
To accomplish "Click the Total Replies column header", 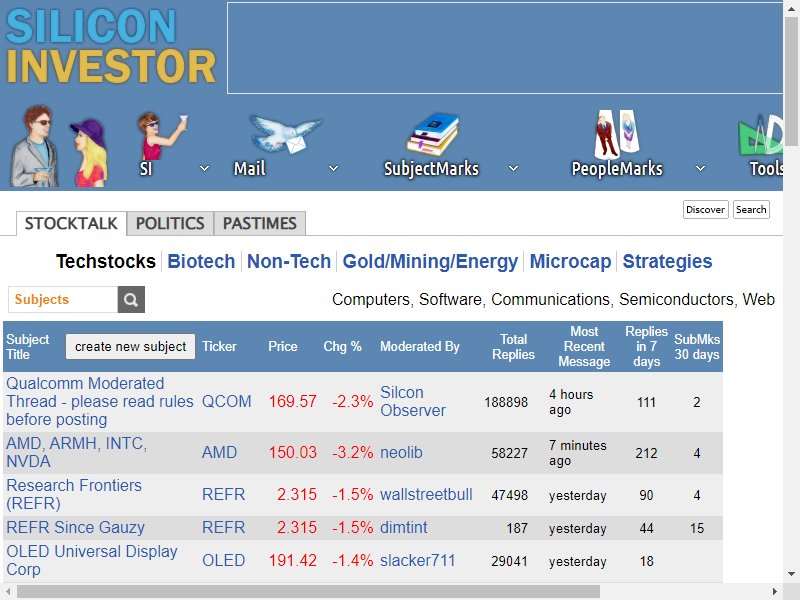I will pos(513,347).
